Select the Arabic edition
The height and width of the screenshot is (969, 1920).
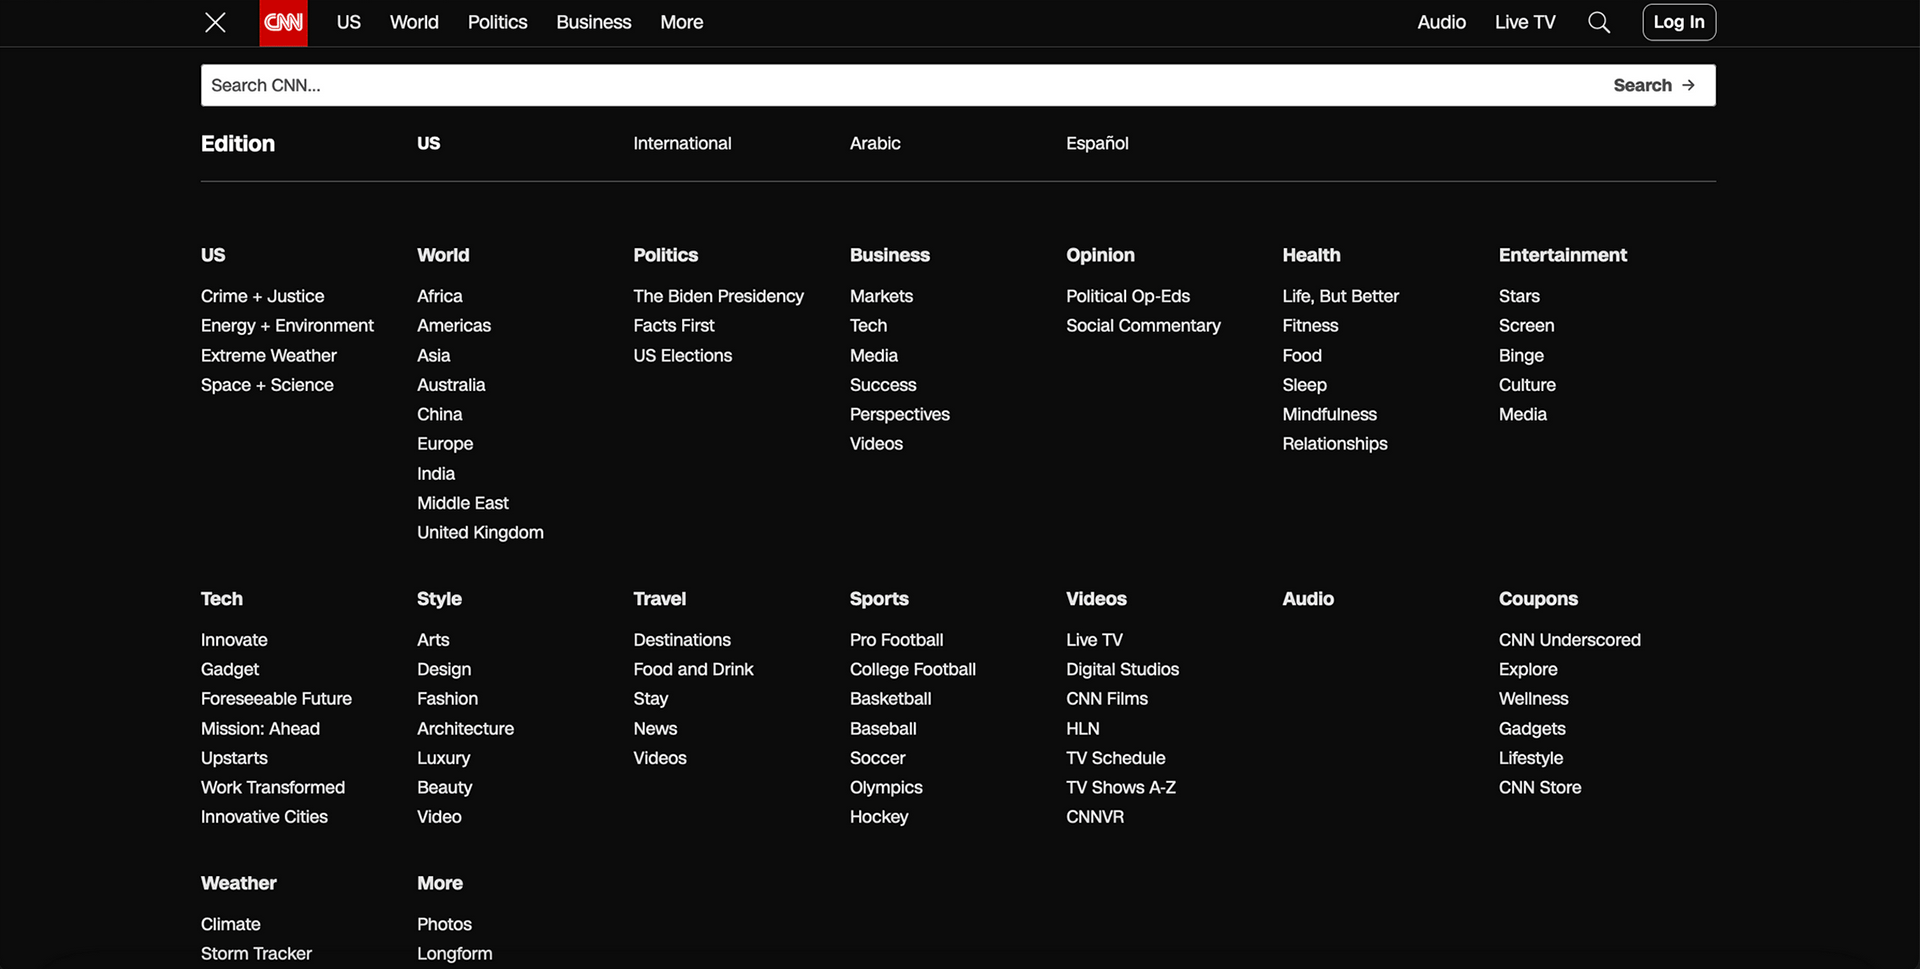click(875, 143)
